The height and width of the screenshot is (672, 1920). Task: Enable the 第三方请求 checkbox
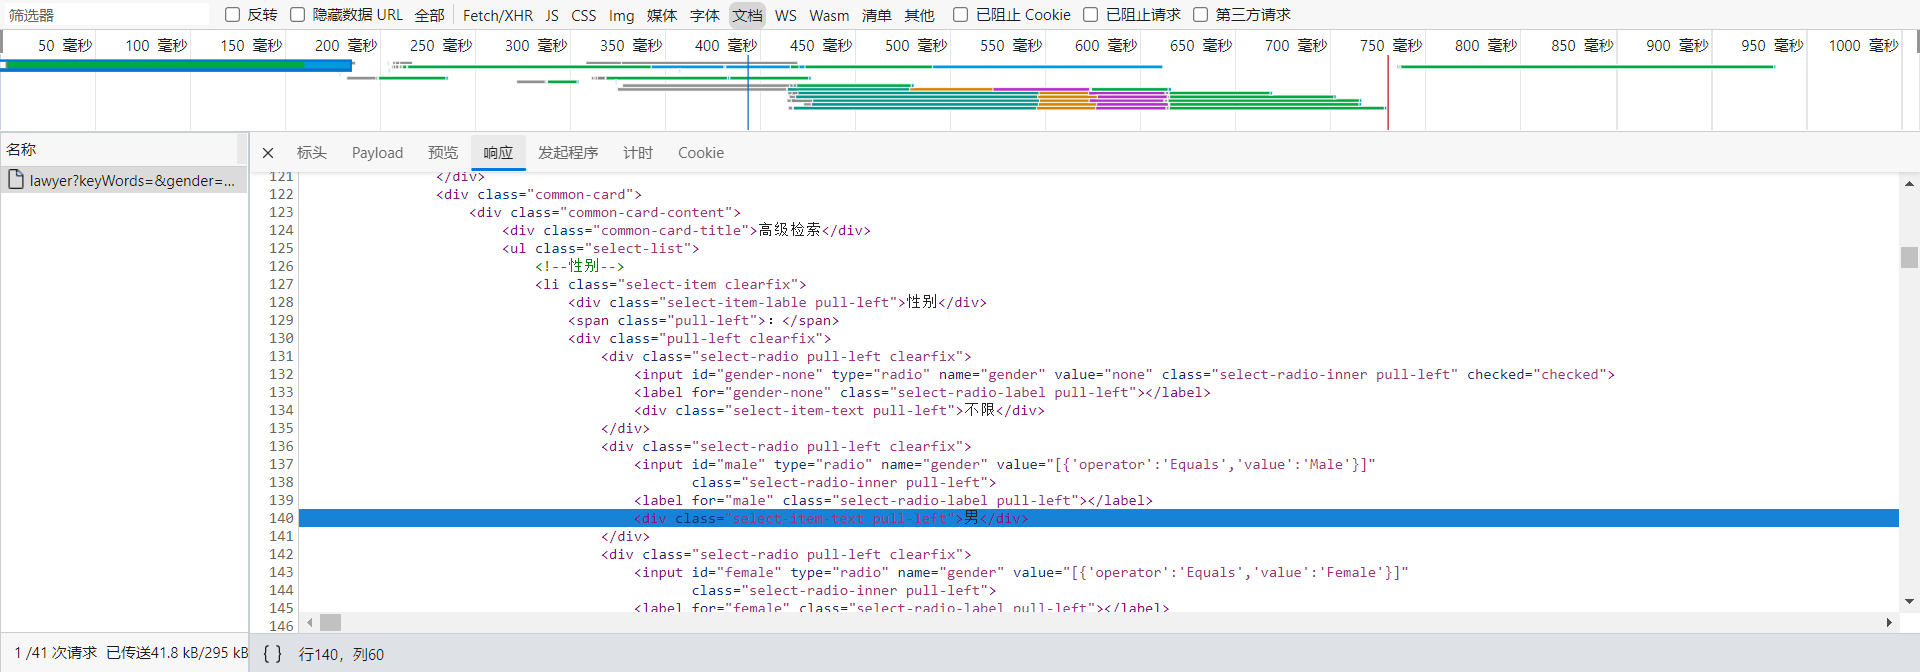click(x=1201, y=15)
